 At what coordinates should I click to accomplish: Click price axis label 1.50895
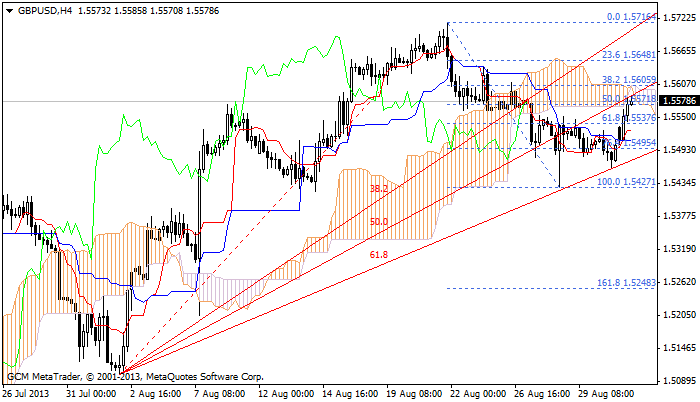[679, 381]
